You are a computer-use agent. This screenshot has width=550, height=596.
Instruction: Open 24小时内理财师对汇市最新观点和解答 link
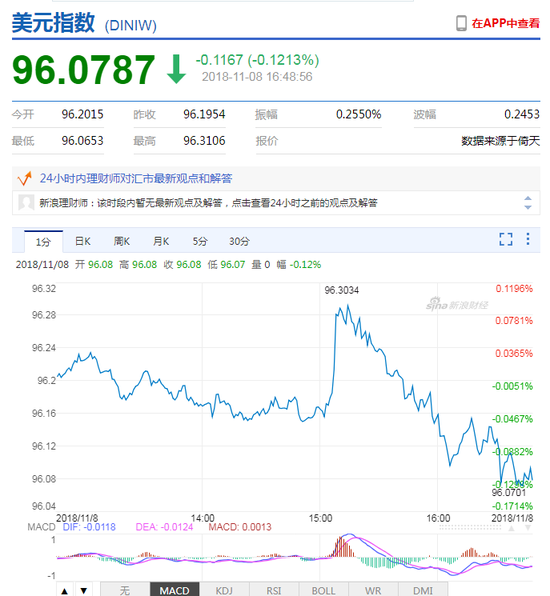click(x=136, y=178)
